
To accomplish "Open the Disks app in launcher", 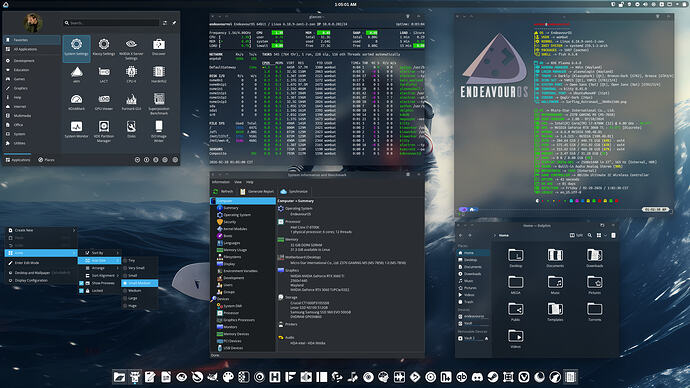I will pyautogui.click(x=131, y=129).
